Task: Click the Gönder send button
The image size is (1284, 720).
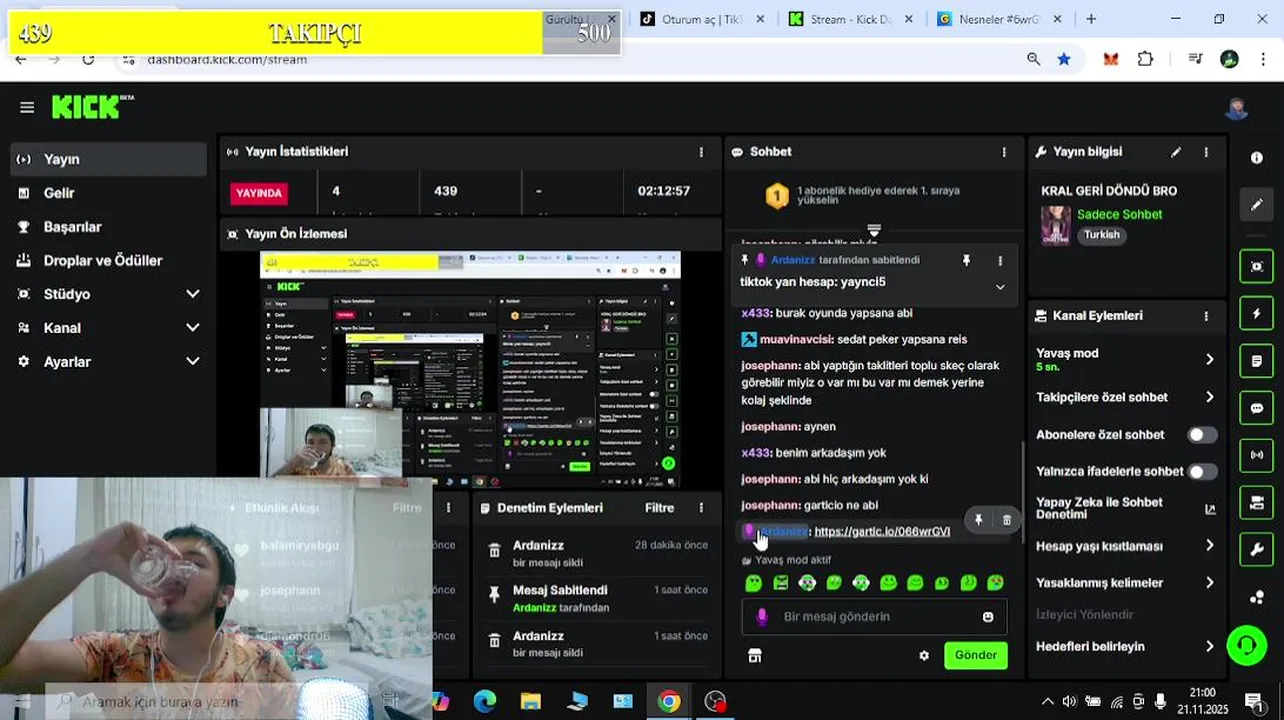Action: (x=975, y=656)
